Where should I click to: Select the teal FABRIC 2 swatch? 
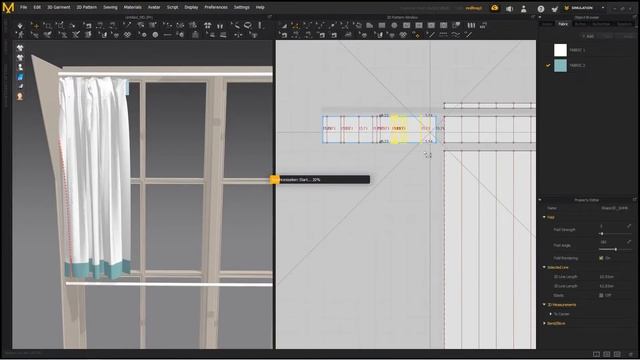560,65
